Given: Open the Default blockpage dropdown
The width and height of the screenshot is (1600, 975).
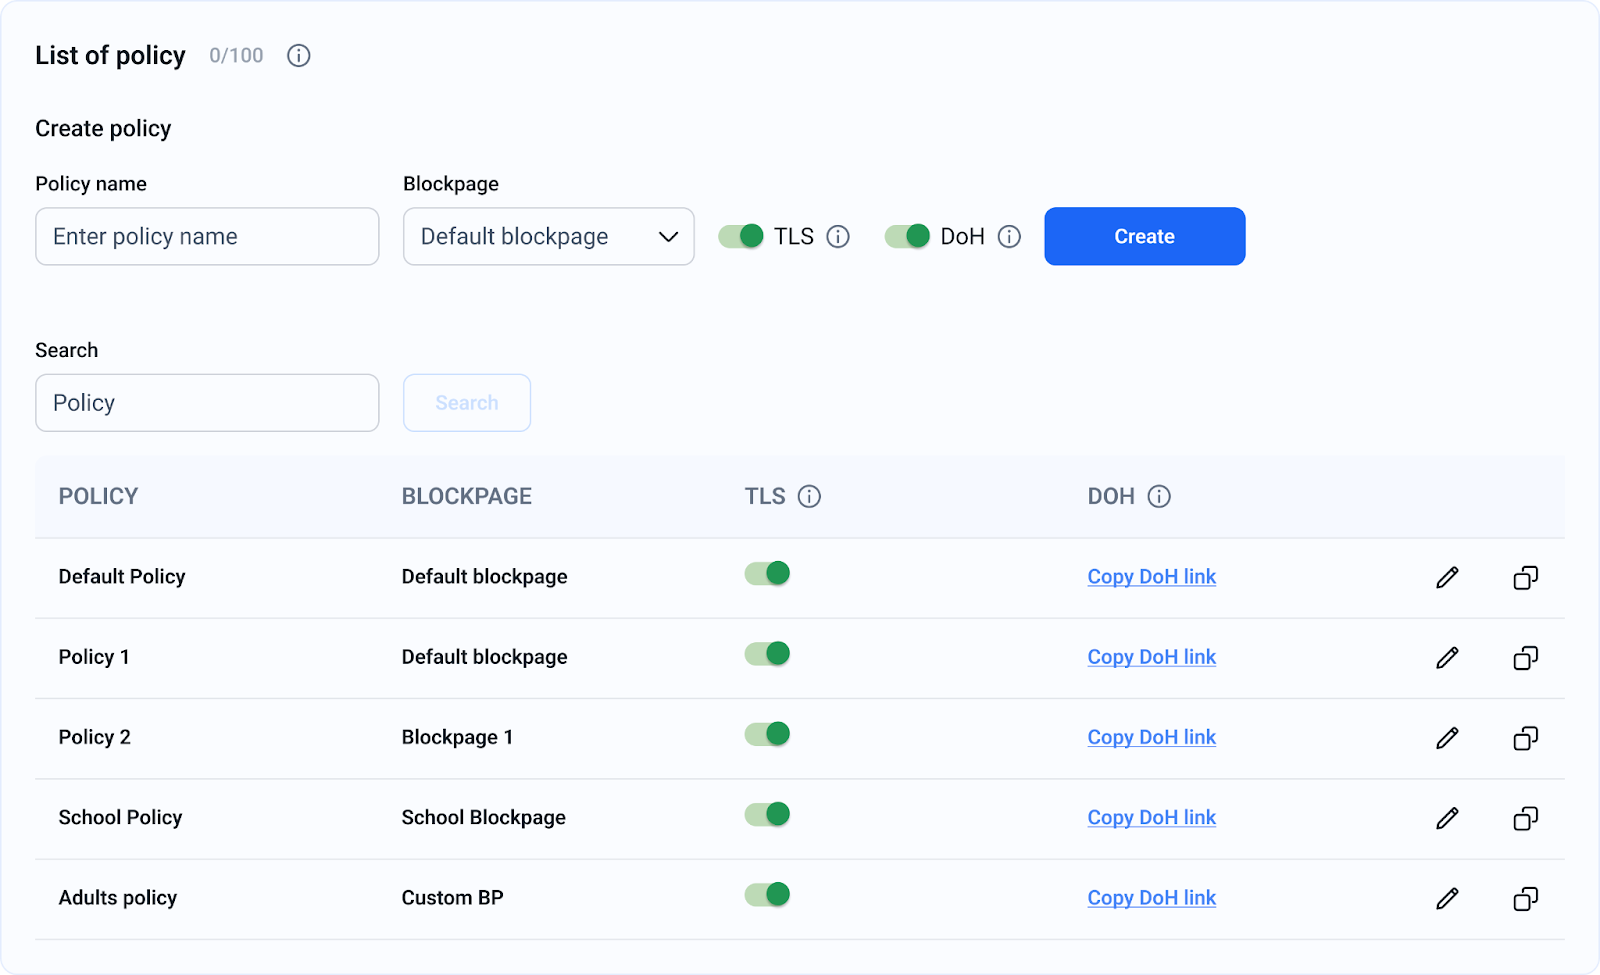Looking at the screenshot, I should point(548,236).
